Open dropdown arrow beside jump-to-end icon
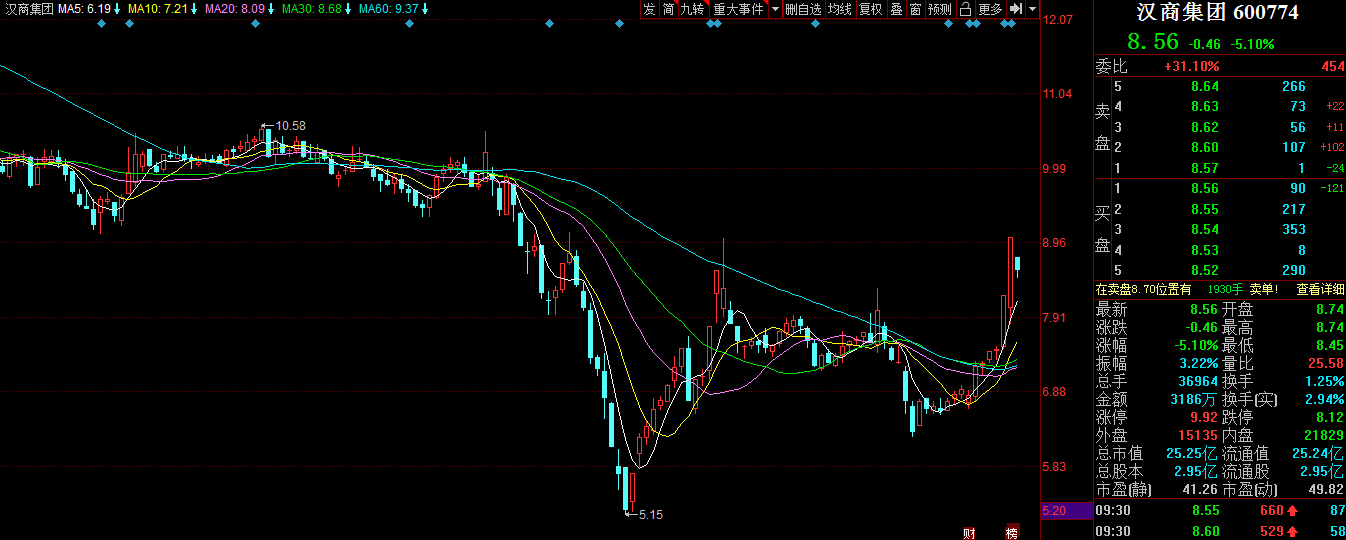Image resolution: width=1346 pixels, height=540 pixels. click(x=1032, y=9)
